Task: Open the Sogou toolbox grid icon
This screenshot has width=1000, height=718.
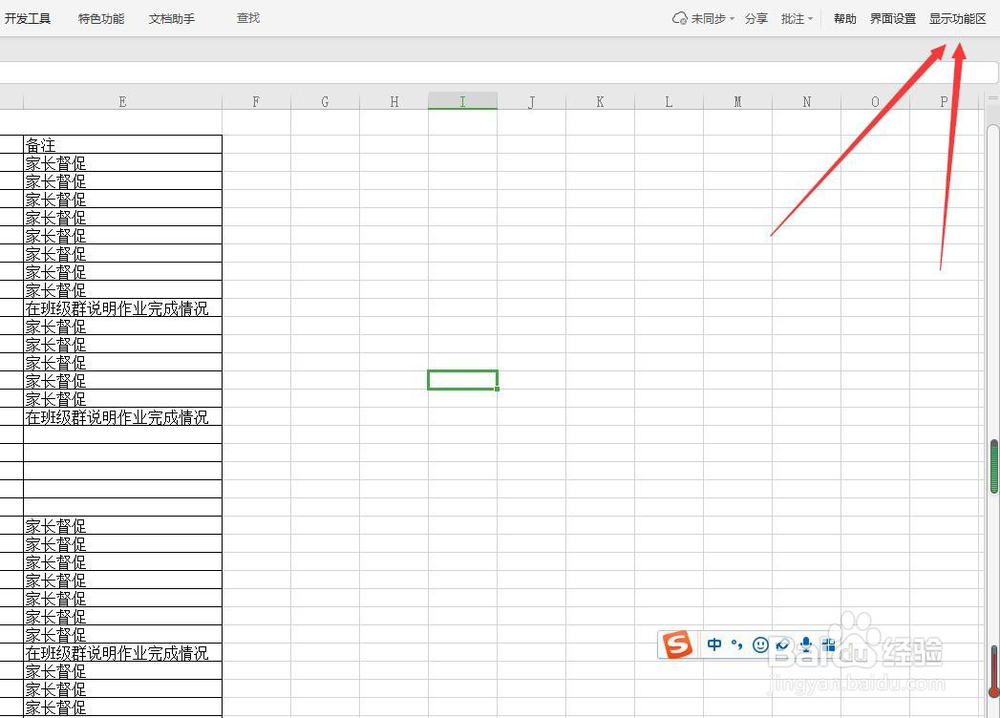Action: coord(830,644)
